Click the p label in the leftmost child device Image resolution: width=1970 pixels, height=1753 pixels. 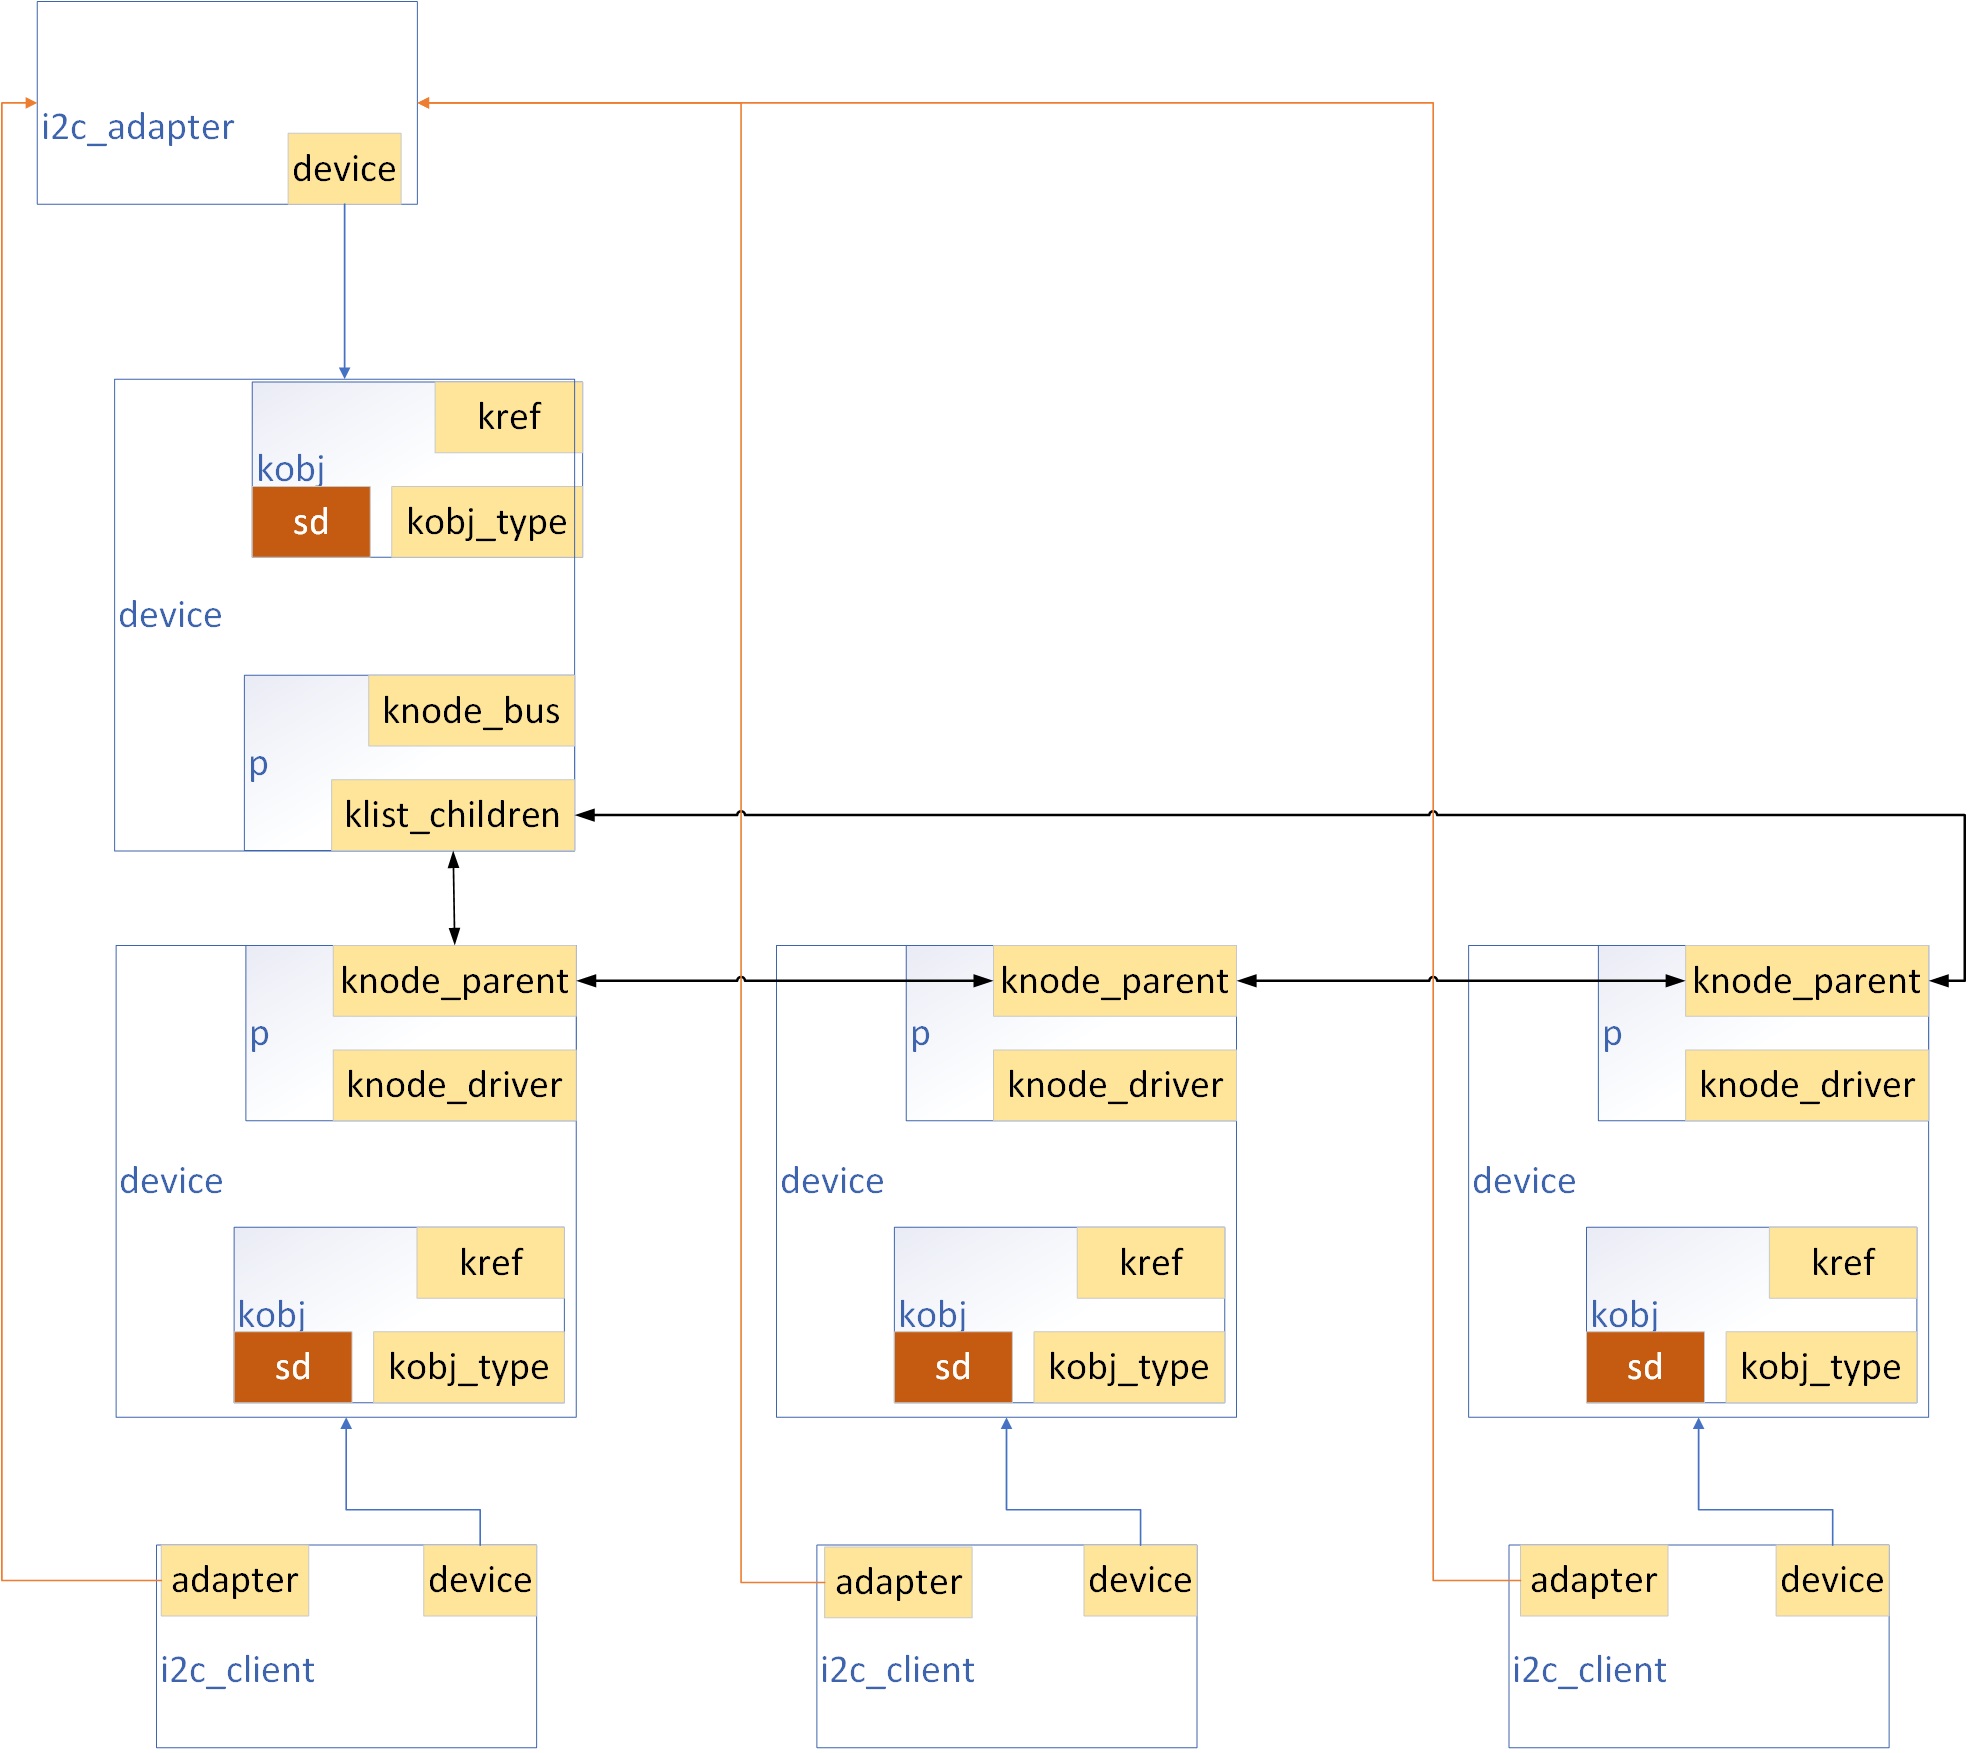click(259, 1034)
